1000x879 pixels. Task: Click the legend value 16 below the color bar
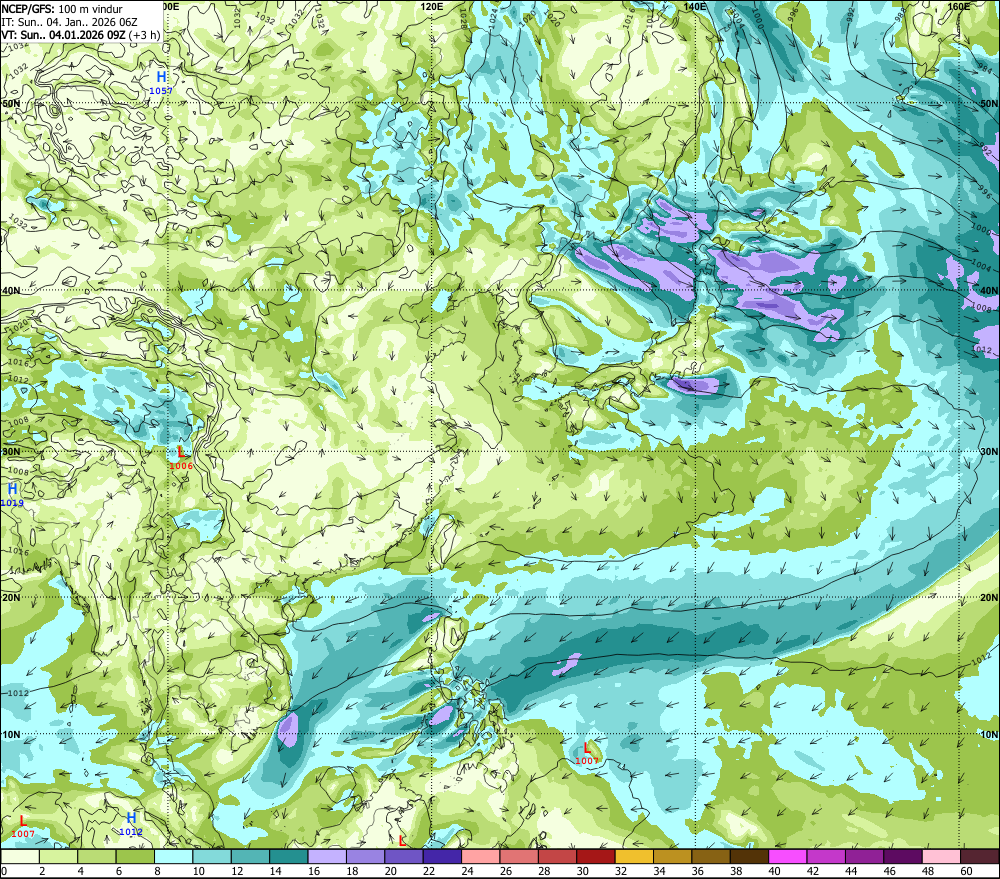pyautogui.click(x=314, y=871)
